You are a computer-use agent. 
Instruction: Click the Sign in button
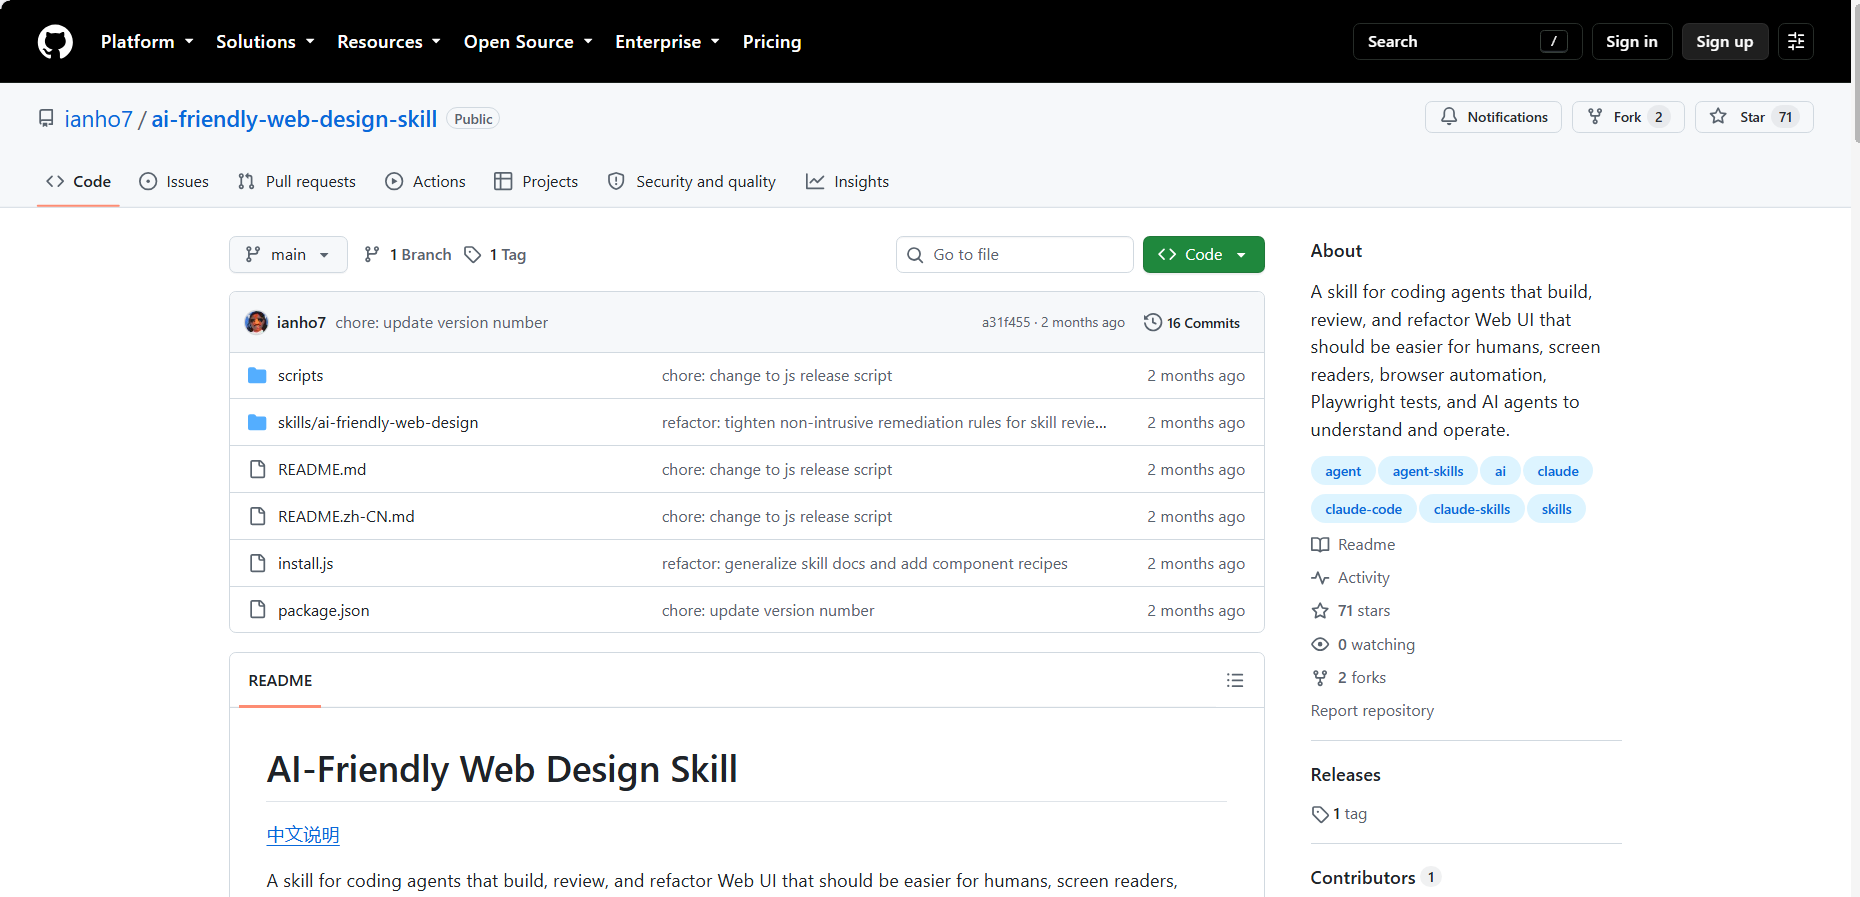(x=1632, y=42)
